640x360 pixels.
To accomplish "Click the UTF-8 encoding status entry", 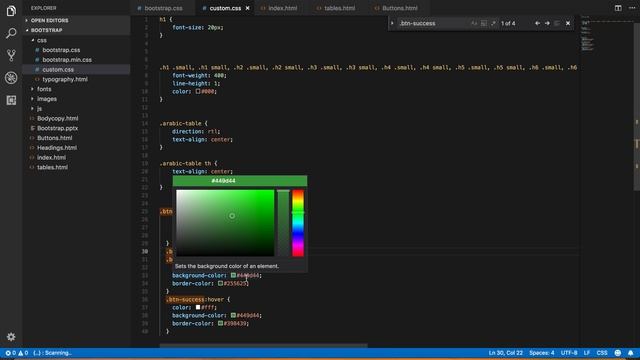I will (569, 353).
